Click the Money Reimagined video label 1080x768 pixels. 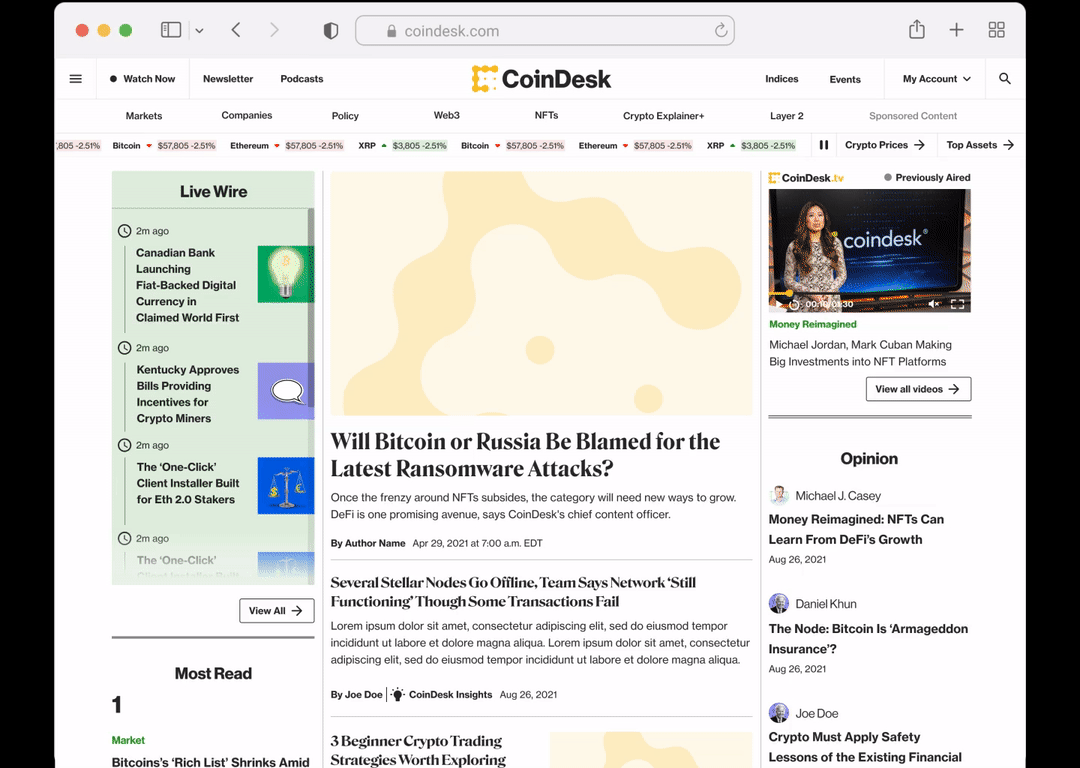pos(813,324)
